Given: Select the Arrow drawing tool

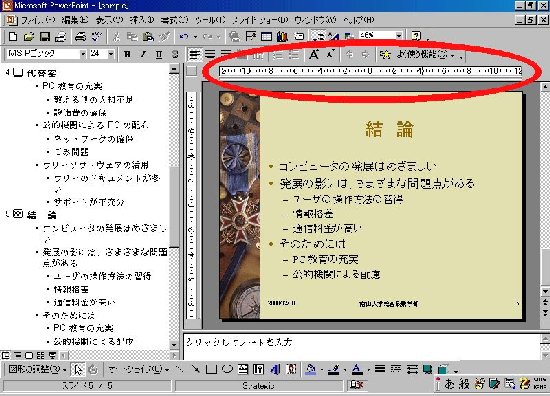Looking at the screenshot, I should click(x=196, y=369).
